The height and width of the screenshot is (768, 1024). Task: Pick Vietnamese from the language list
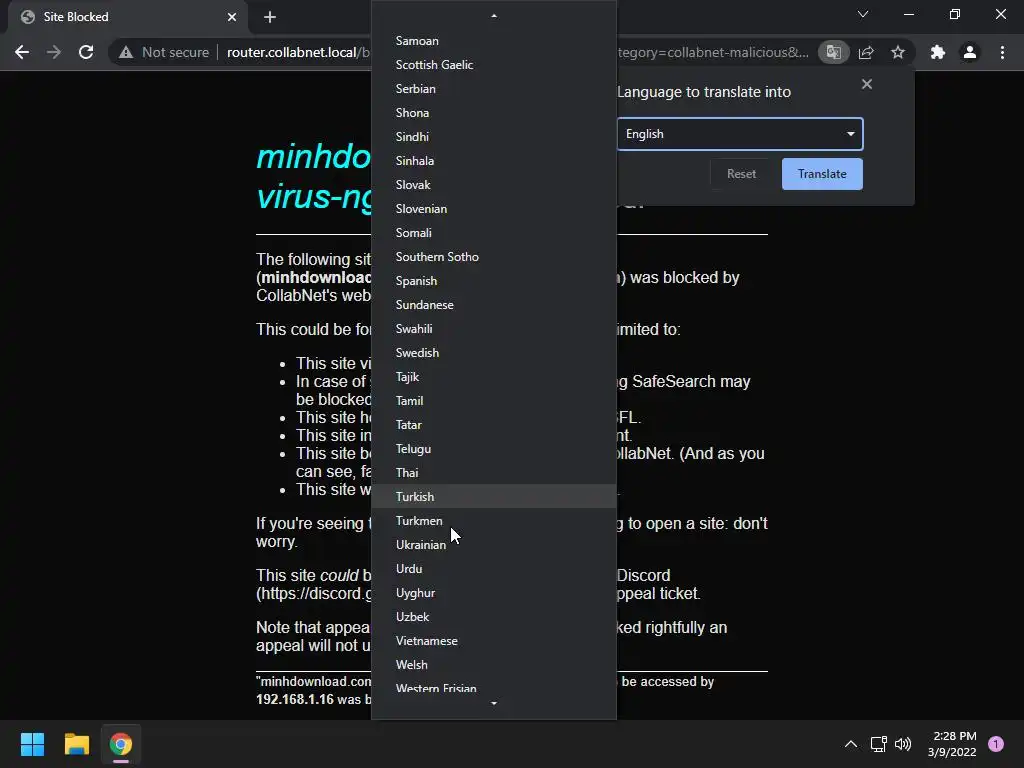tap(494, 641)
